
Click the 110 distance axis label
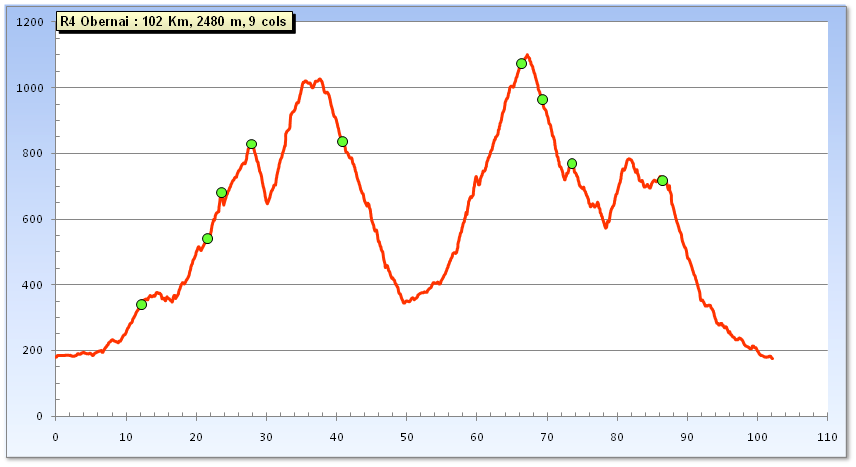coord(828,437)
